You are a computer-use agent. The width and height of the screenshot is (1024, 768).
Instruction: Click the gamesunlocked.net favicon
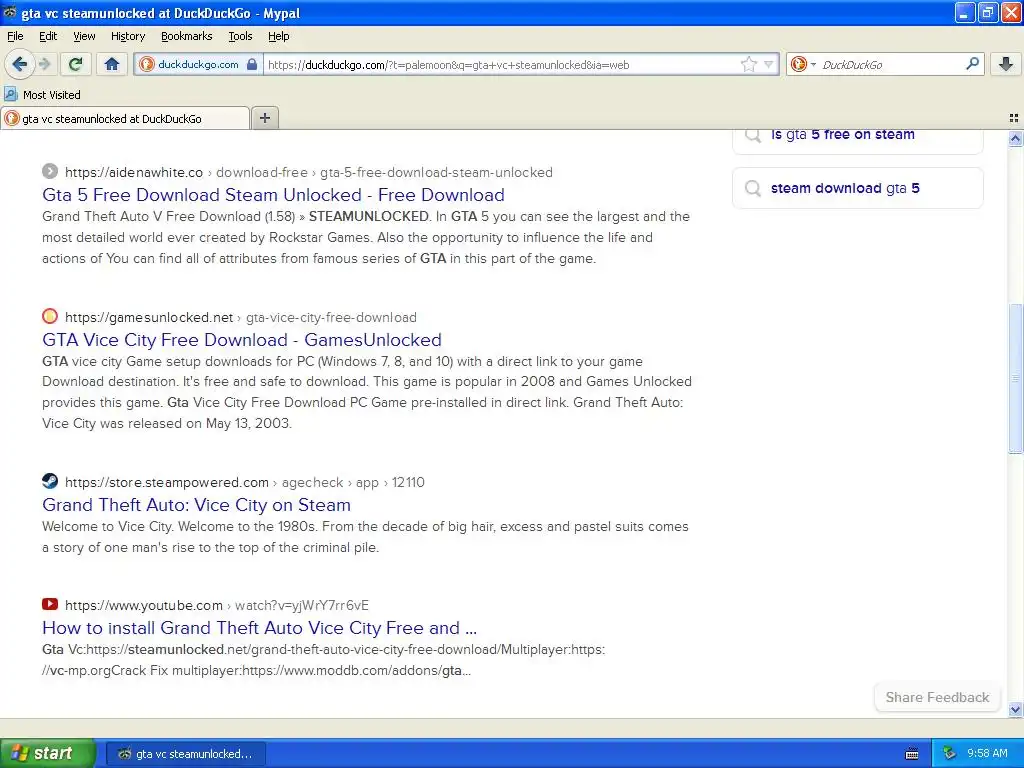pos(50,317)
